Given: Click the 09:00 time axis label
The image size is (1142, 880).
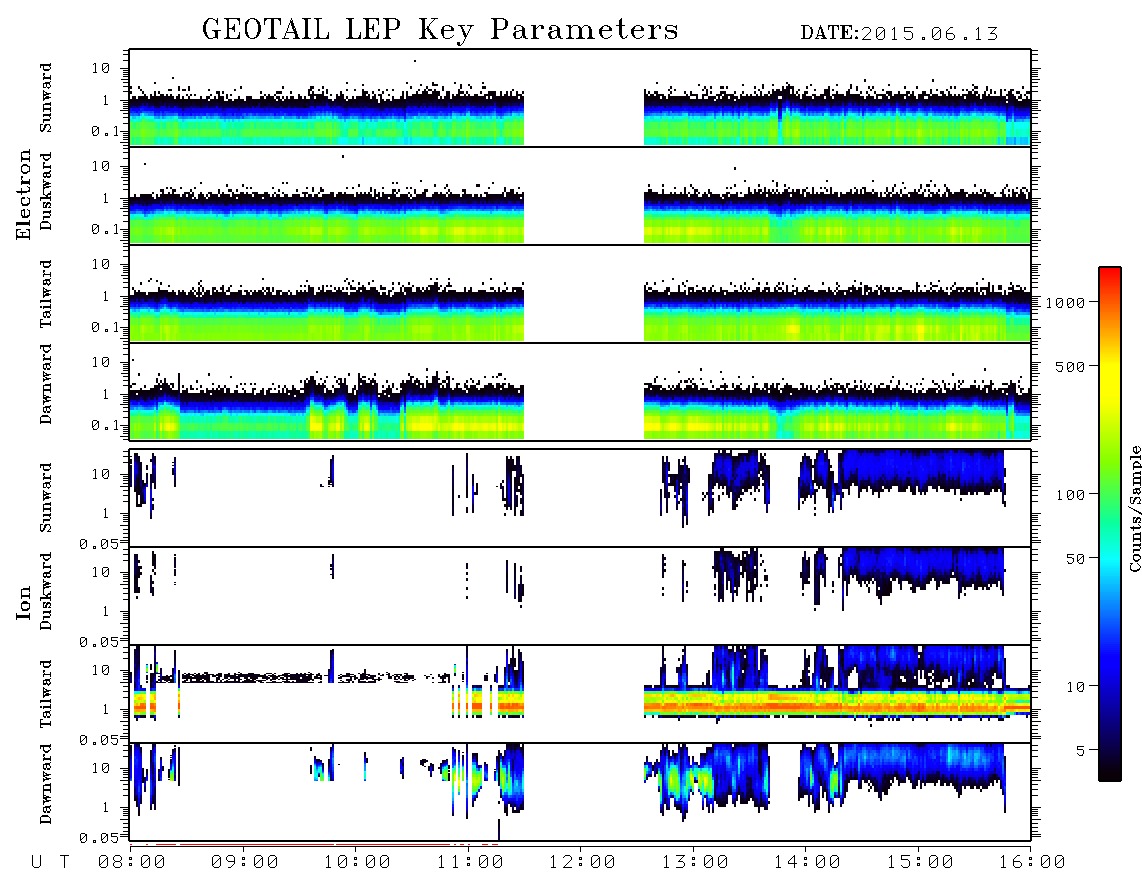Looking at the screenshot, I should [244, 863].
